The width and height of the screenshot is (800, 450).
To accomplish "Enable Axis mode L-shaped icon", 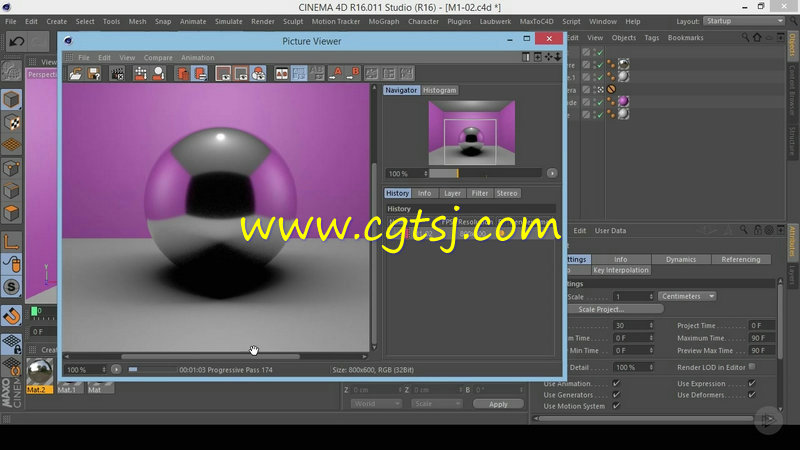I will point(11,241).
